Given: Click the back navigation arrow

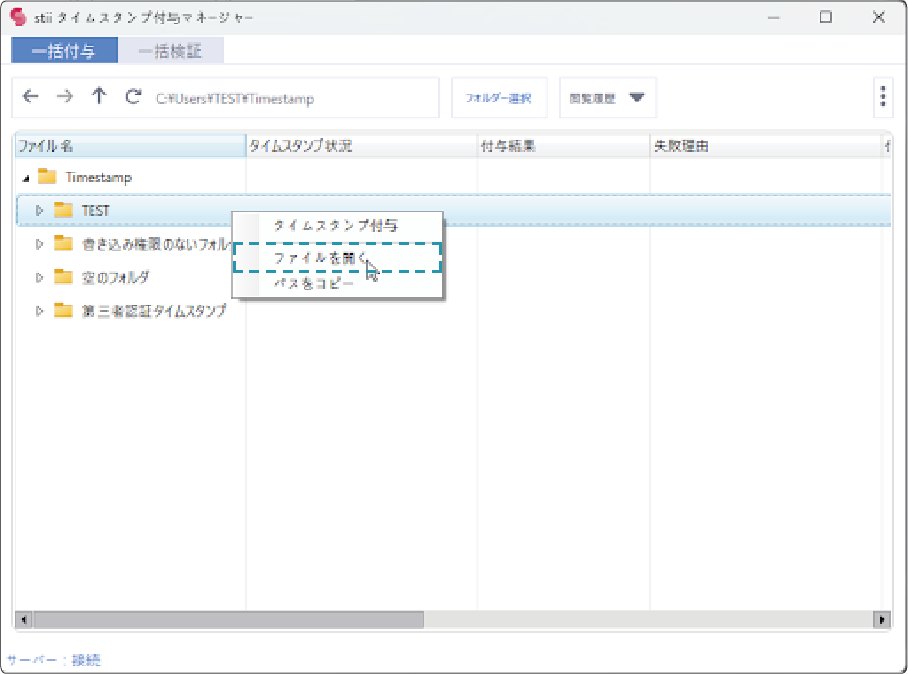Looking at the screenshot, I should tap(31, 97).
